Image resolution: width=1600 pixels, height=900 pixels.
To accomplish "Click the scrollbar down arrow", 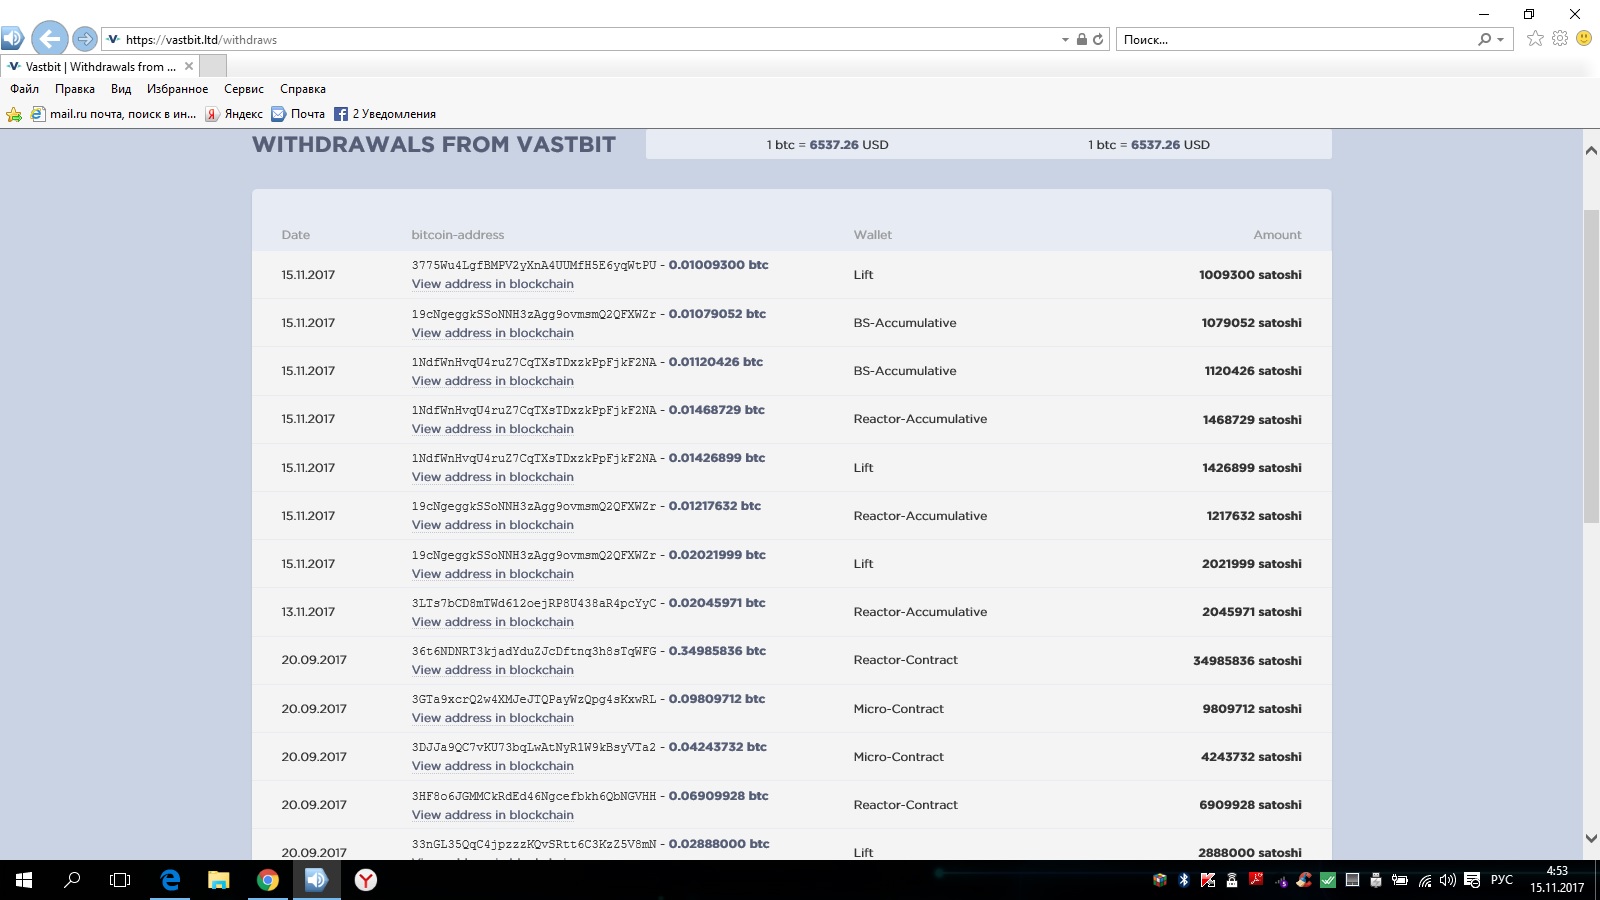I will click(1591, 839).
